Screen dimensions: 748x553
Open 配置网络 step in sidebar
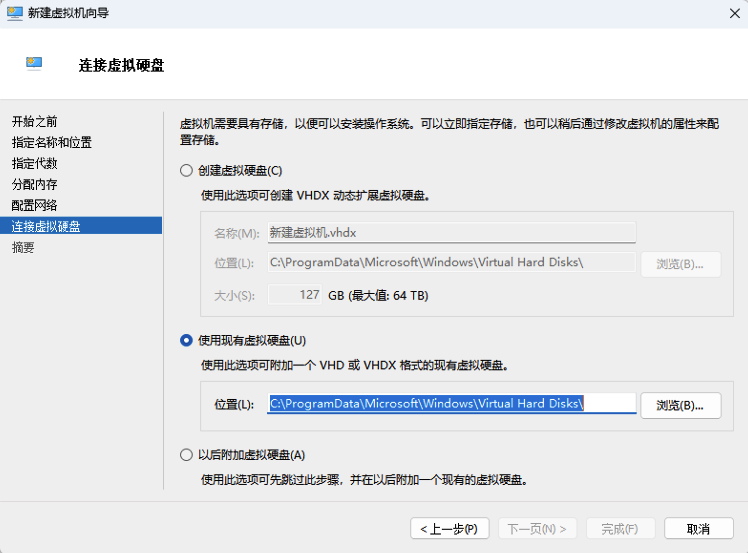coord(35,205)
